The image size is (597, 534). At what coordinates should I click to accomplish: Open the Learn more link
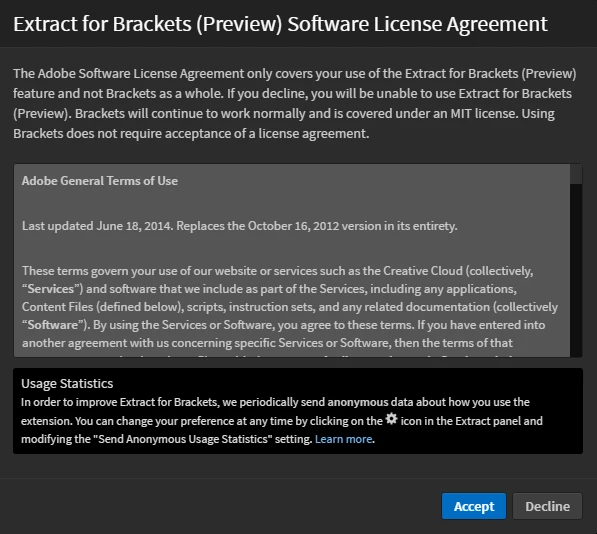tap(343, 439)
